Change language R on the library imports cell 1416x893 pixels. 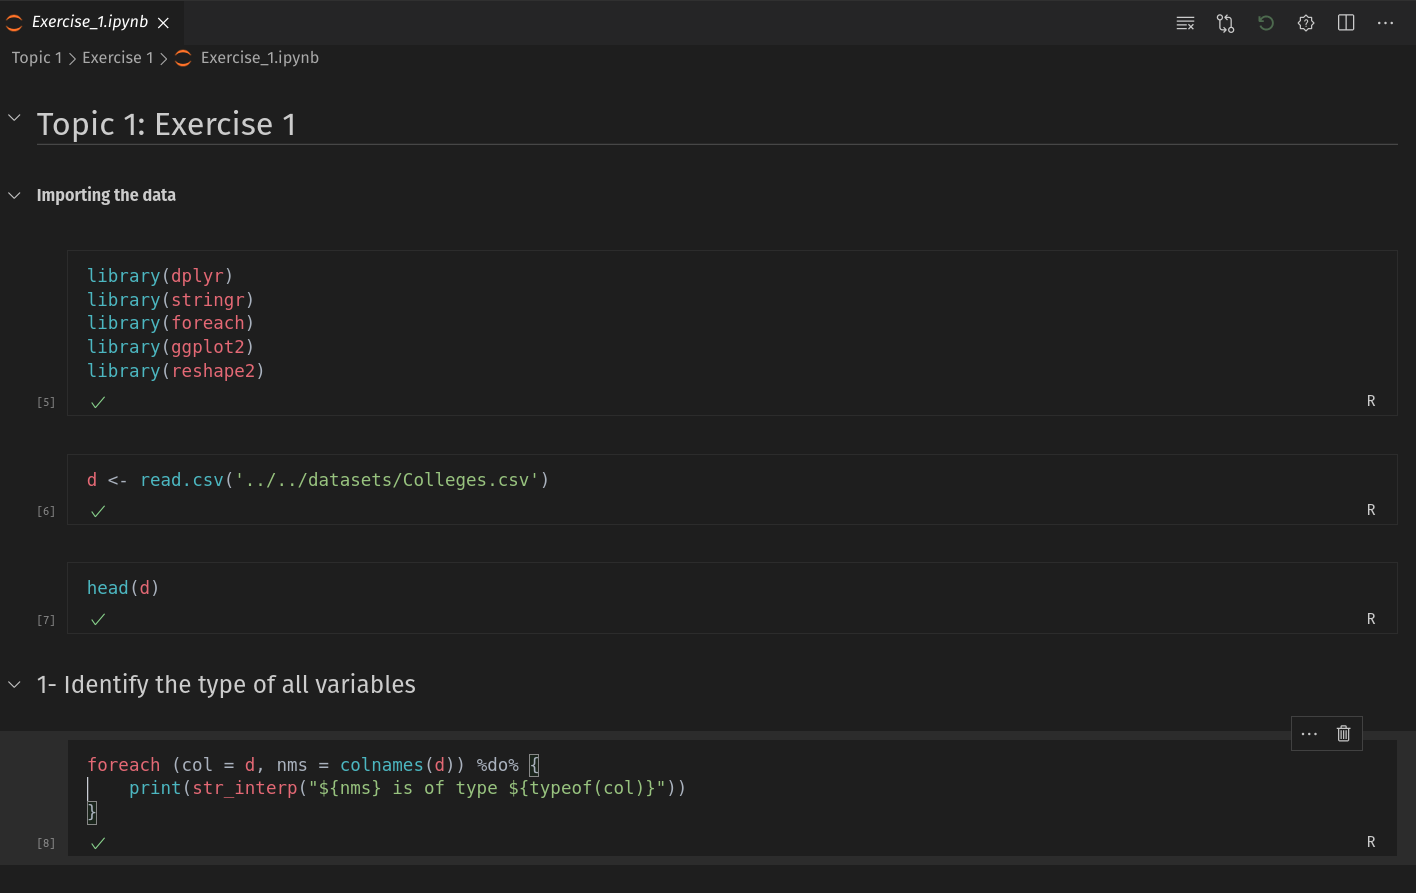[x=1371, y=401]
